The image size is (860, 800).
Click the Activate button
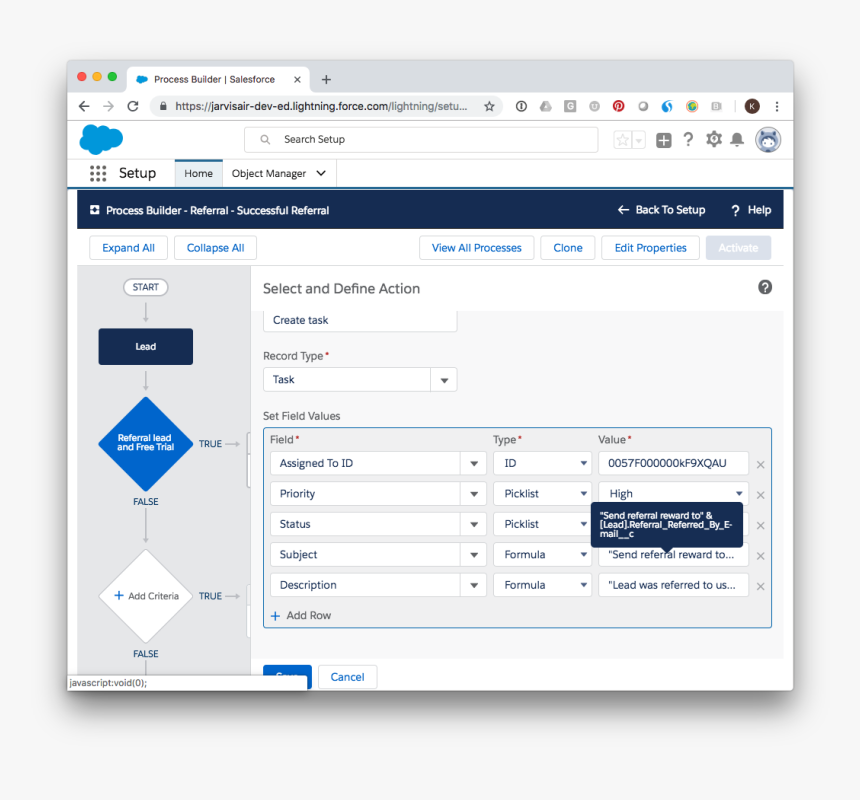pyautogui.click(x=738, y=248)
